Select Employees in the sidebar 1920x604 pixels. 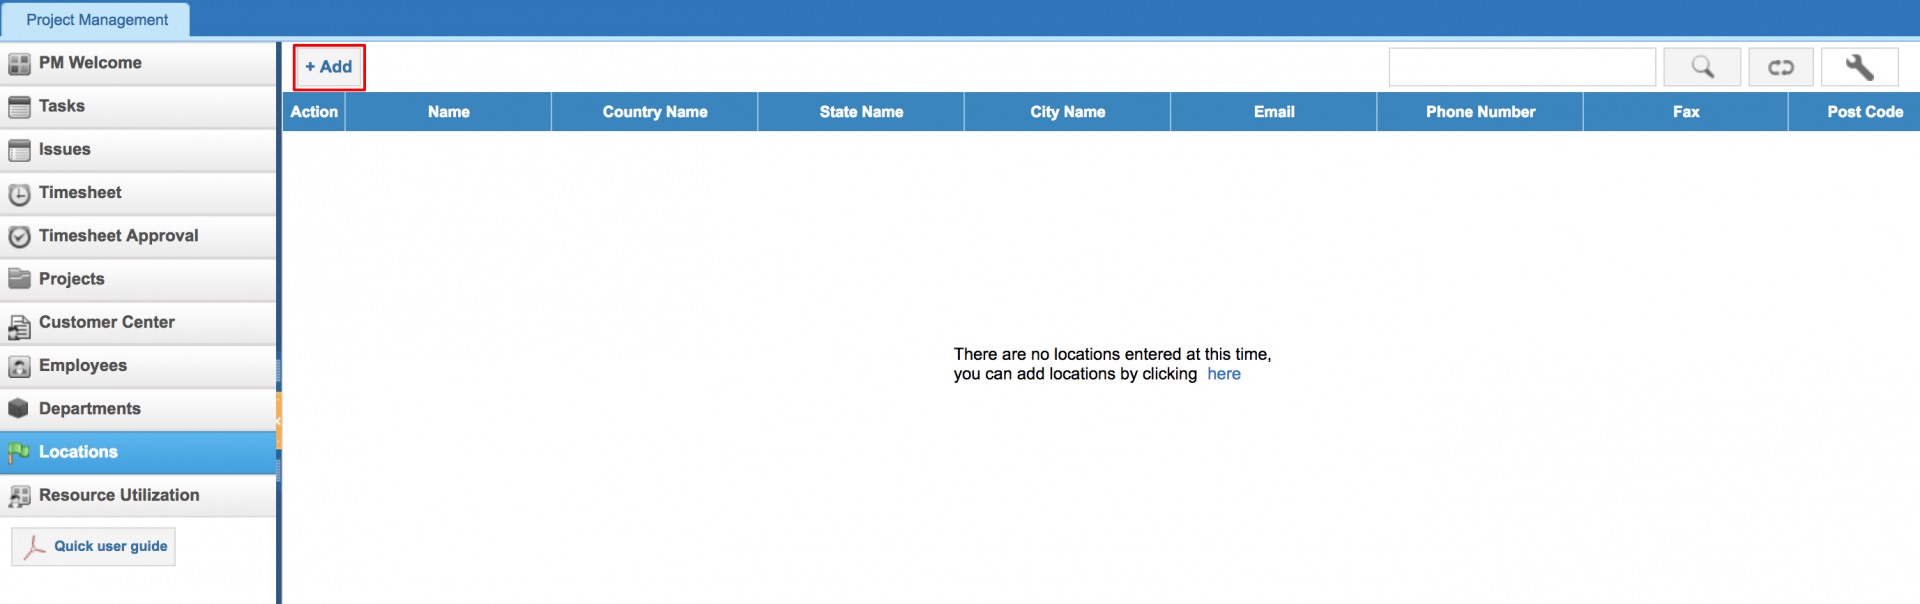tap(138, 366)
